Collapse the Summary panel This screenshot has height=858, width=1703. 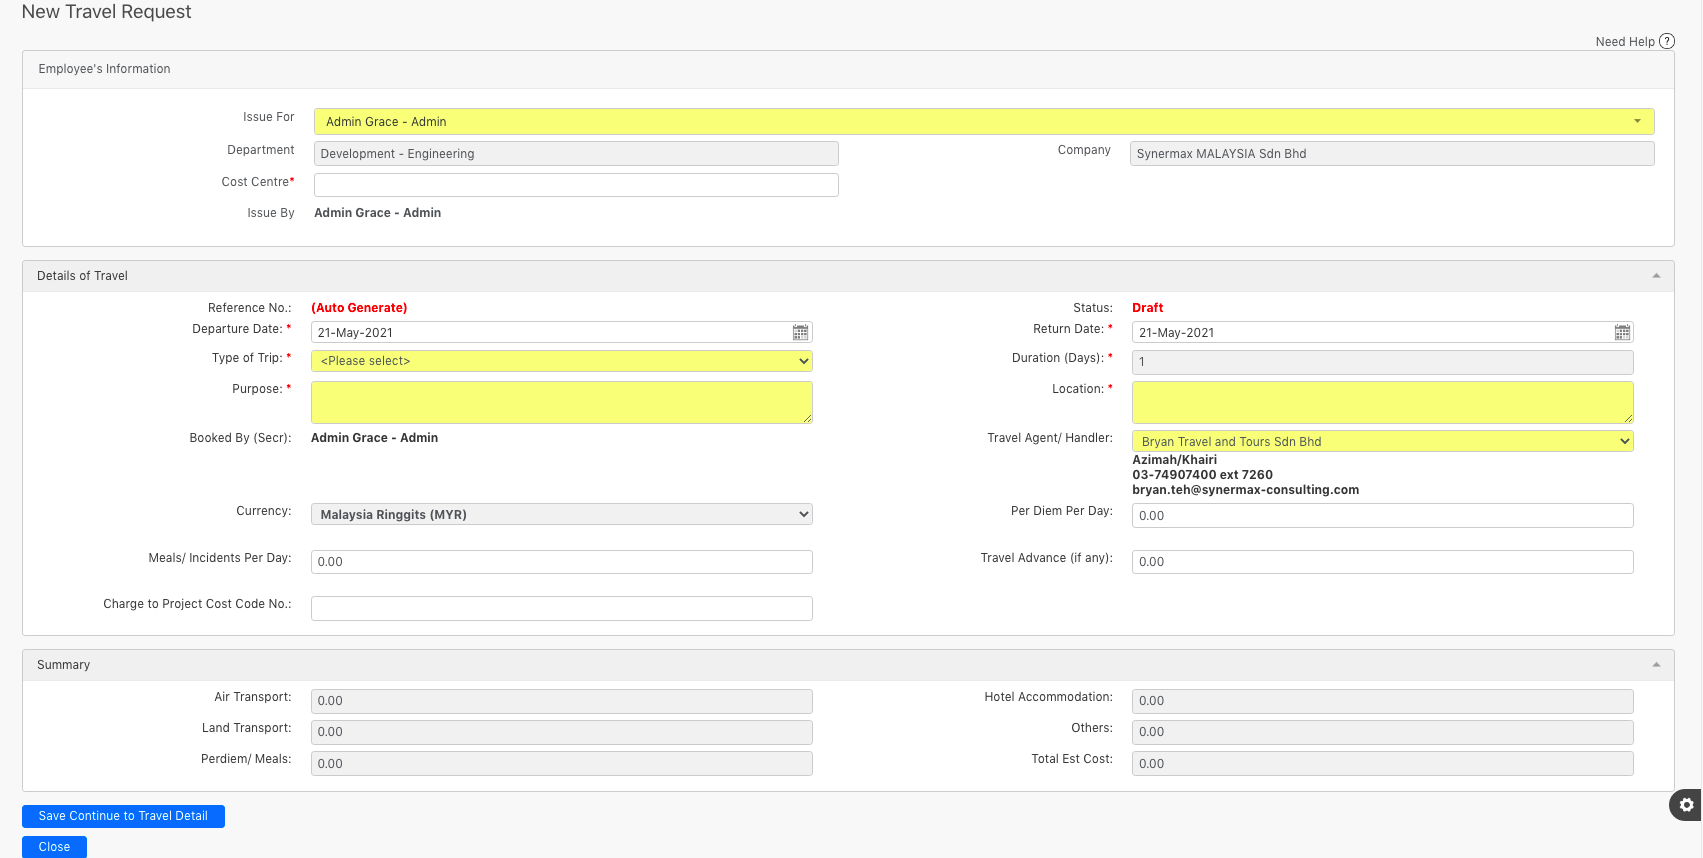(x=1656, y=665)
